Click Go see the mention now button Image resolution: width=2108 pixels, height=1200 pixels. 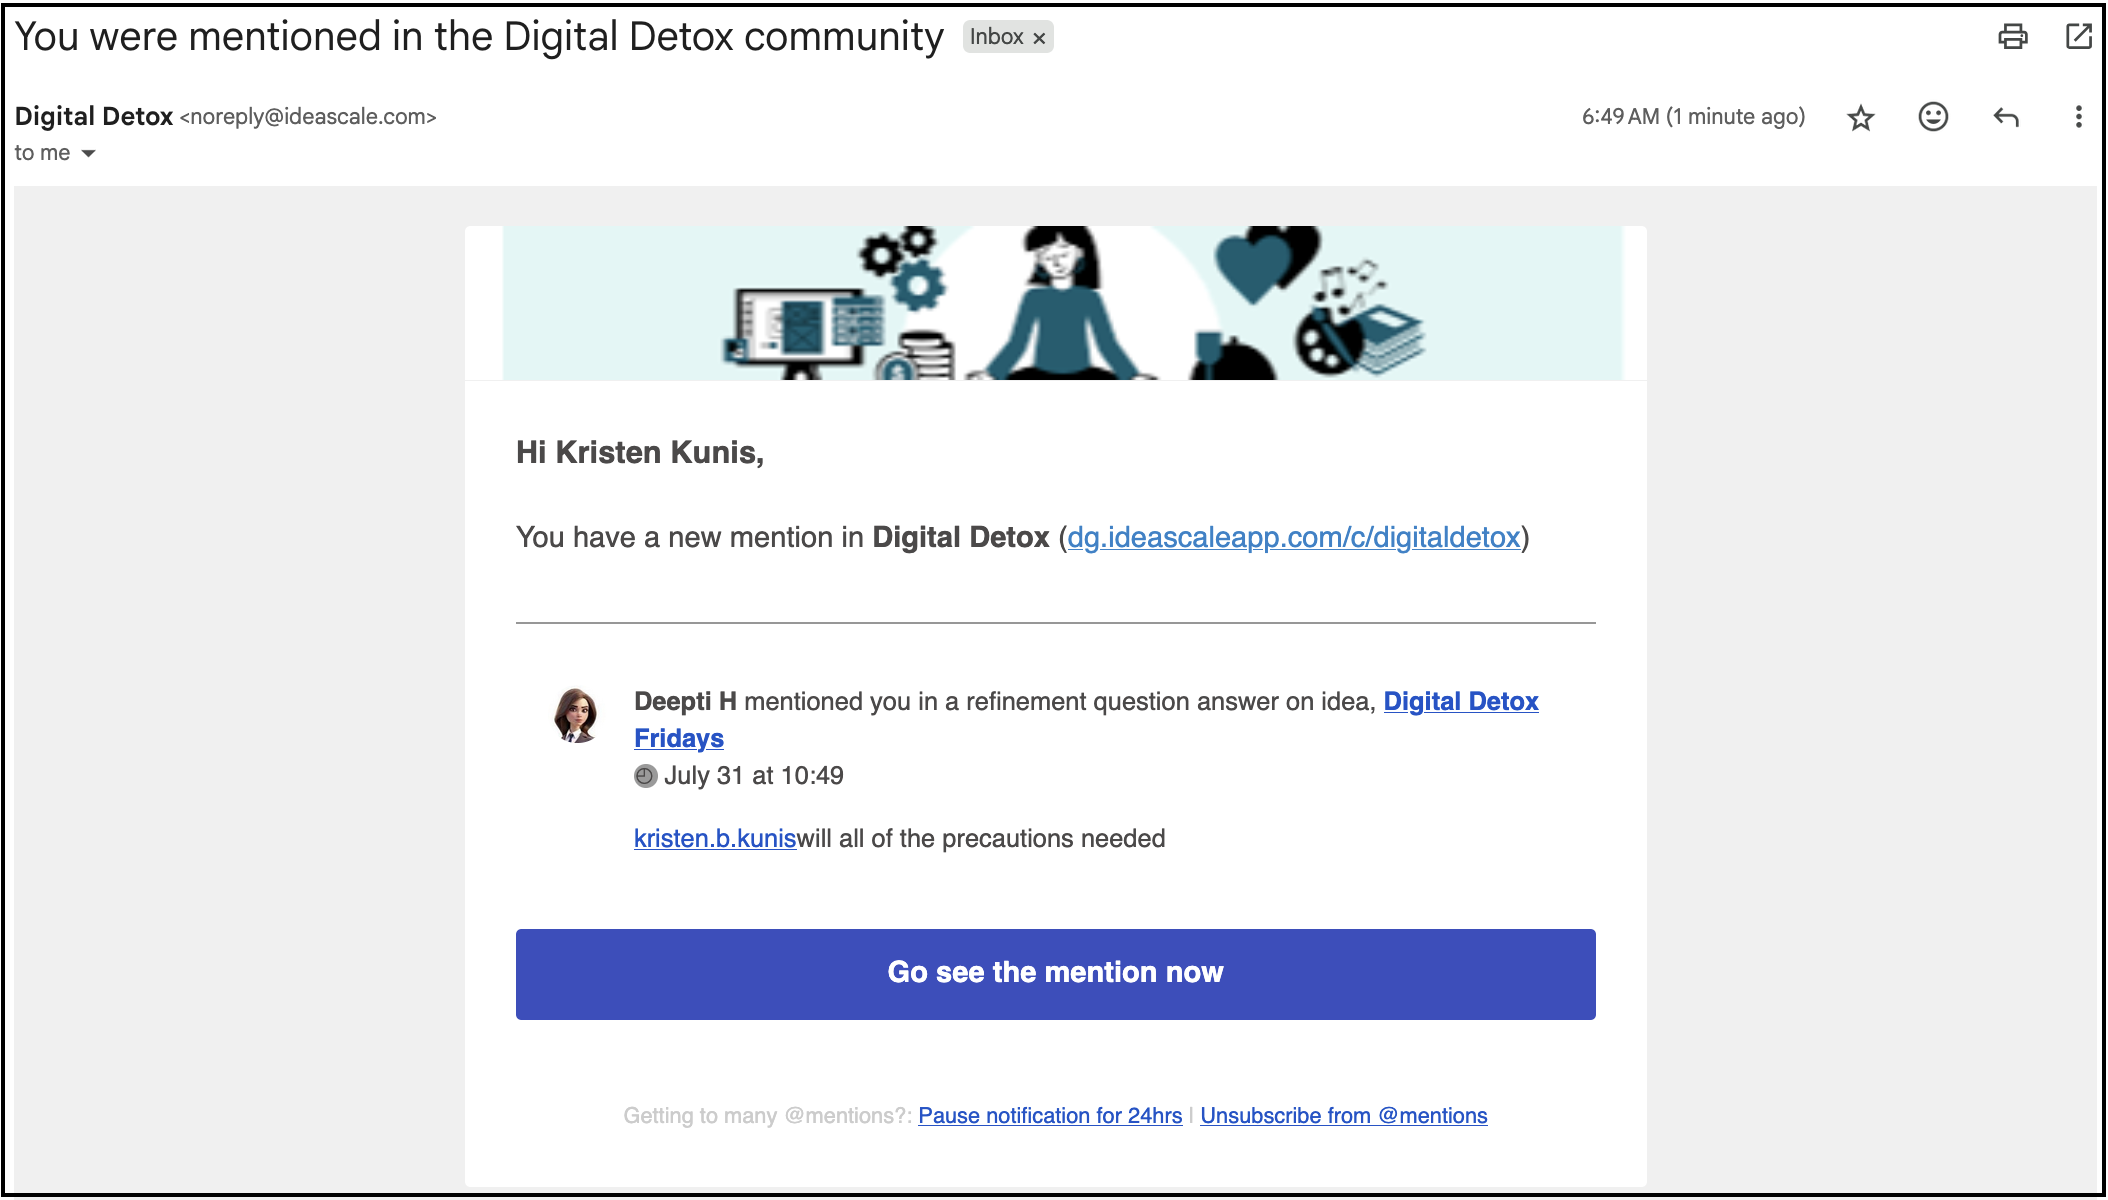(1055, 974)
